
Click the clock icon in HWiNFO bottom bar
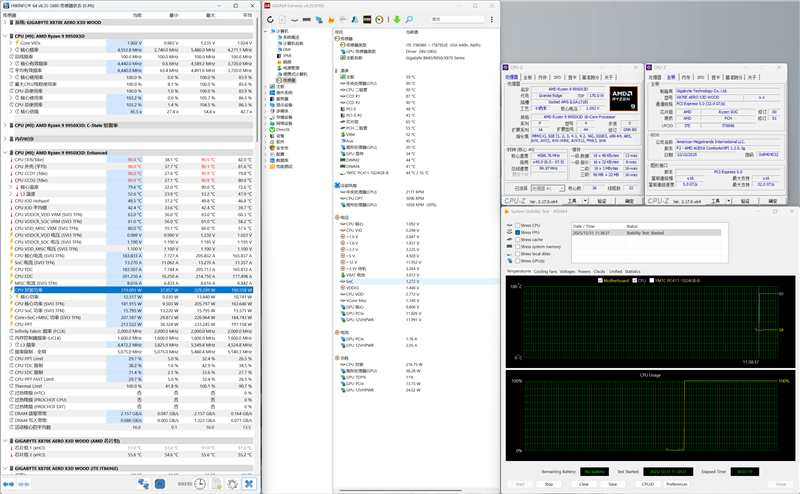tap(201, 483)
